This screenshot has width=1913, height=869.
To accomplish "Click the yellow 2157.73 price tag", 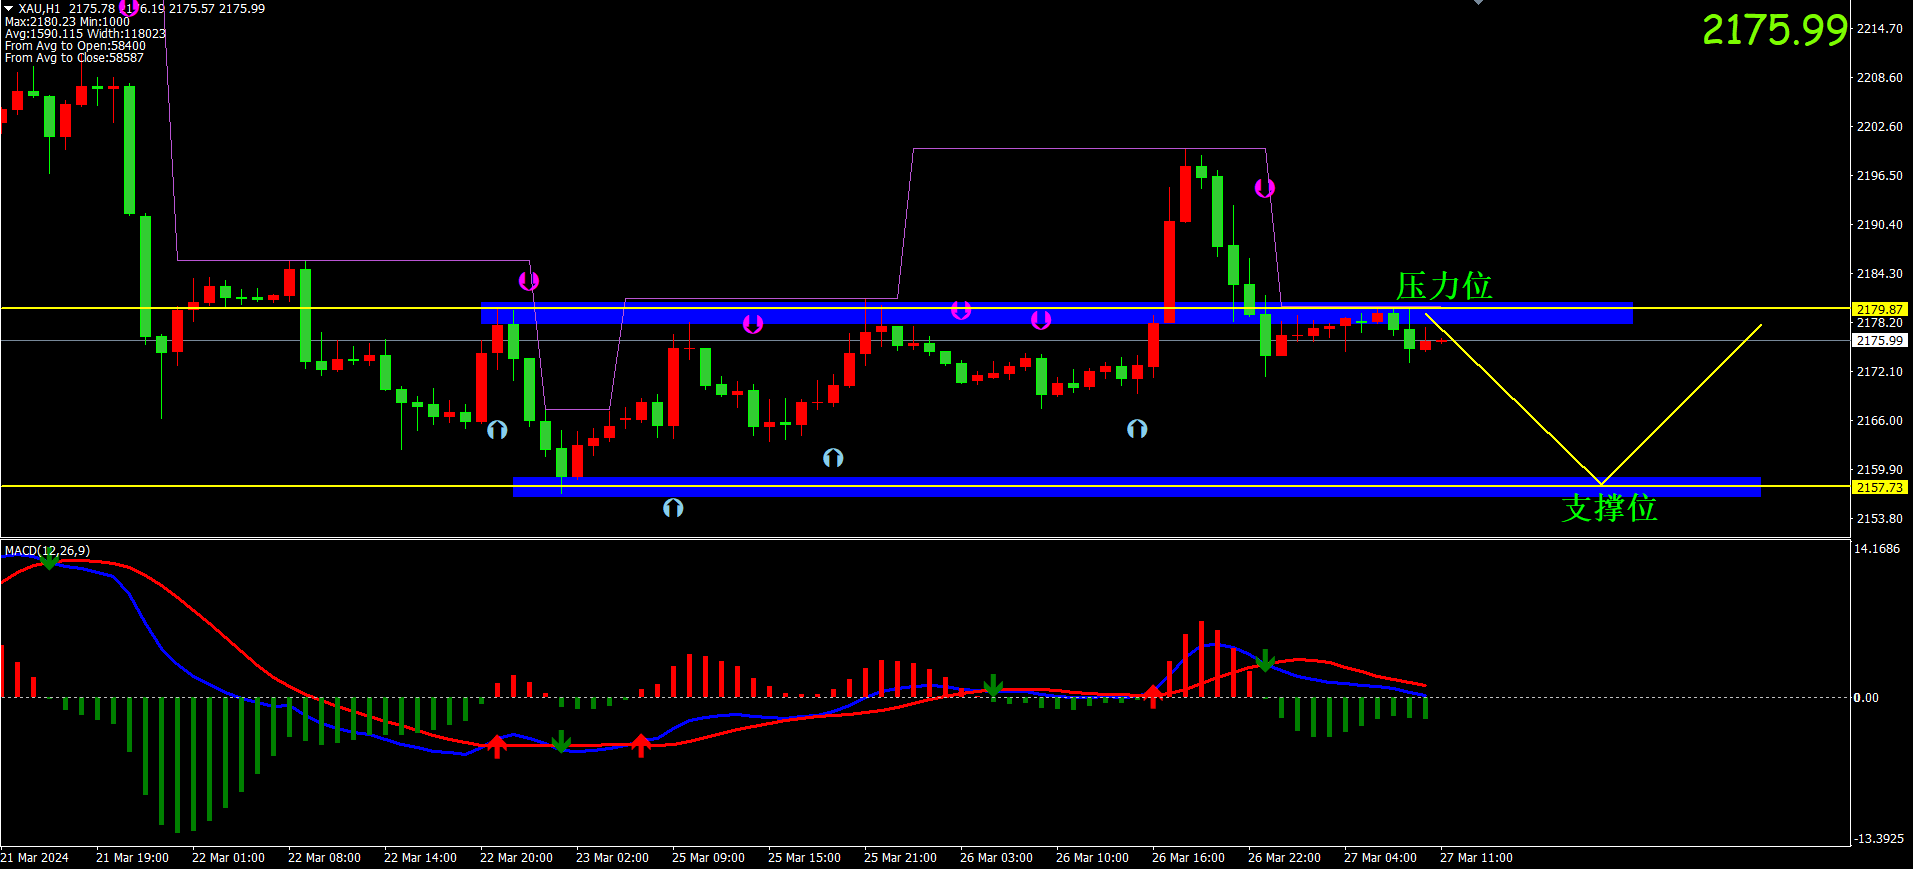I will tap(1880, 488).
